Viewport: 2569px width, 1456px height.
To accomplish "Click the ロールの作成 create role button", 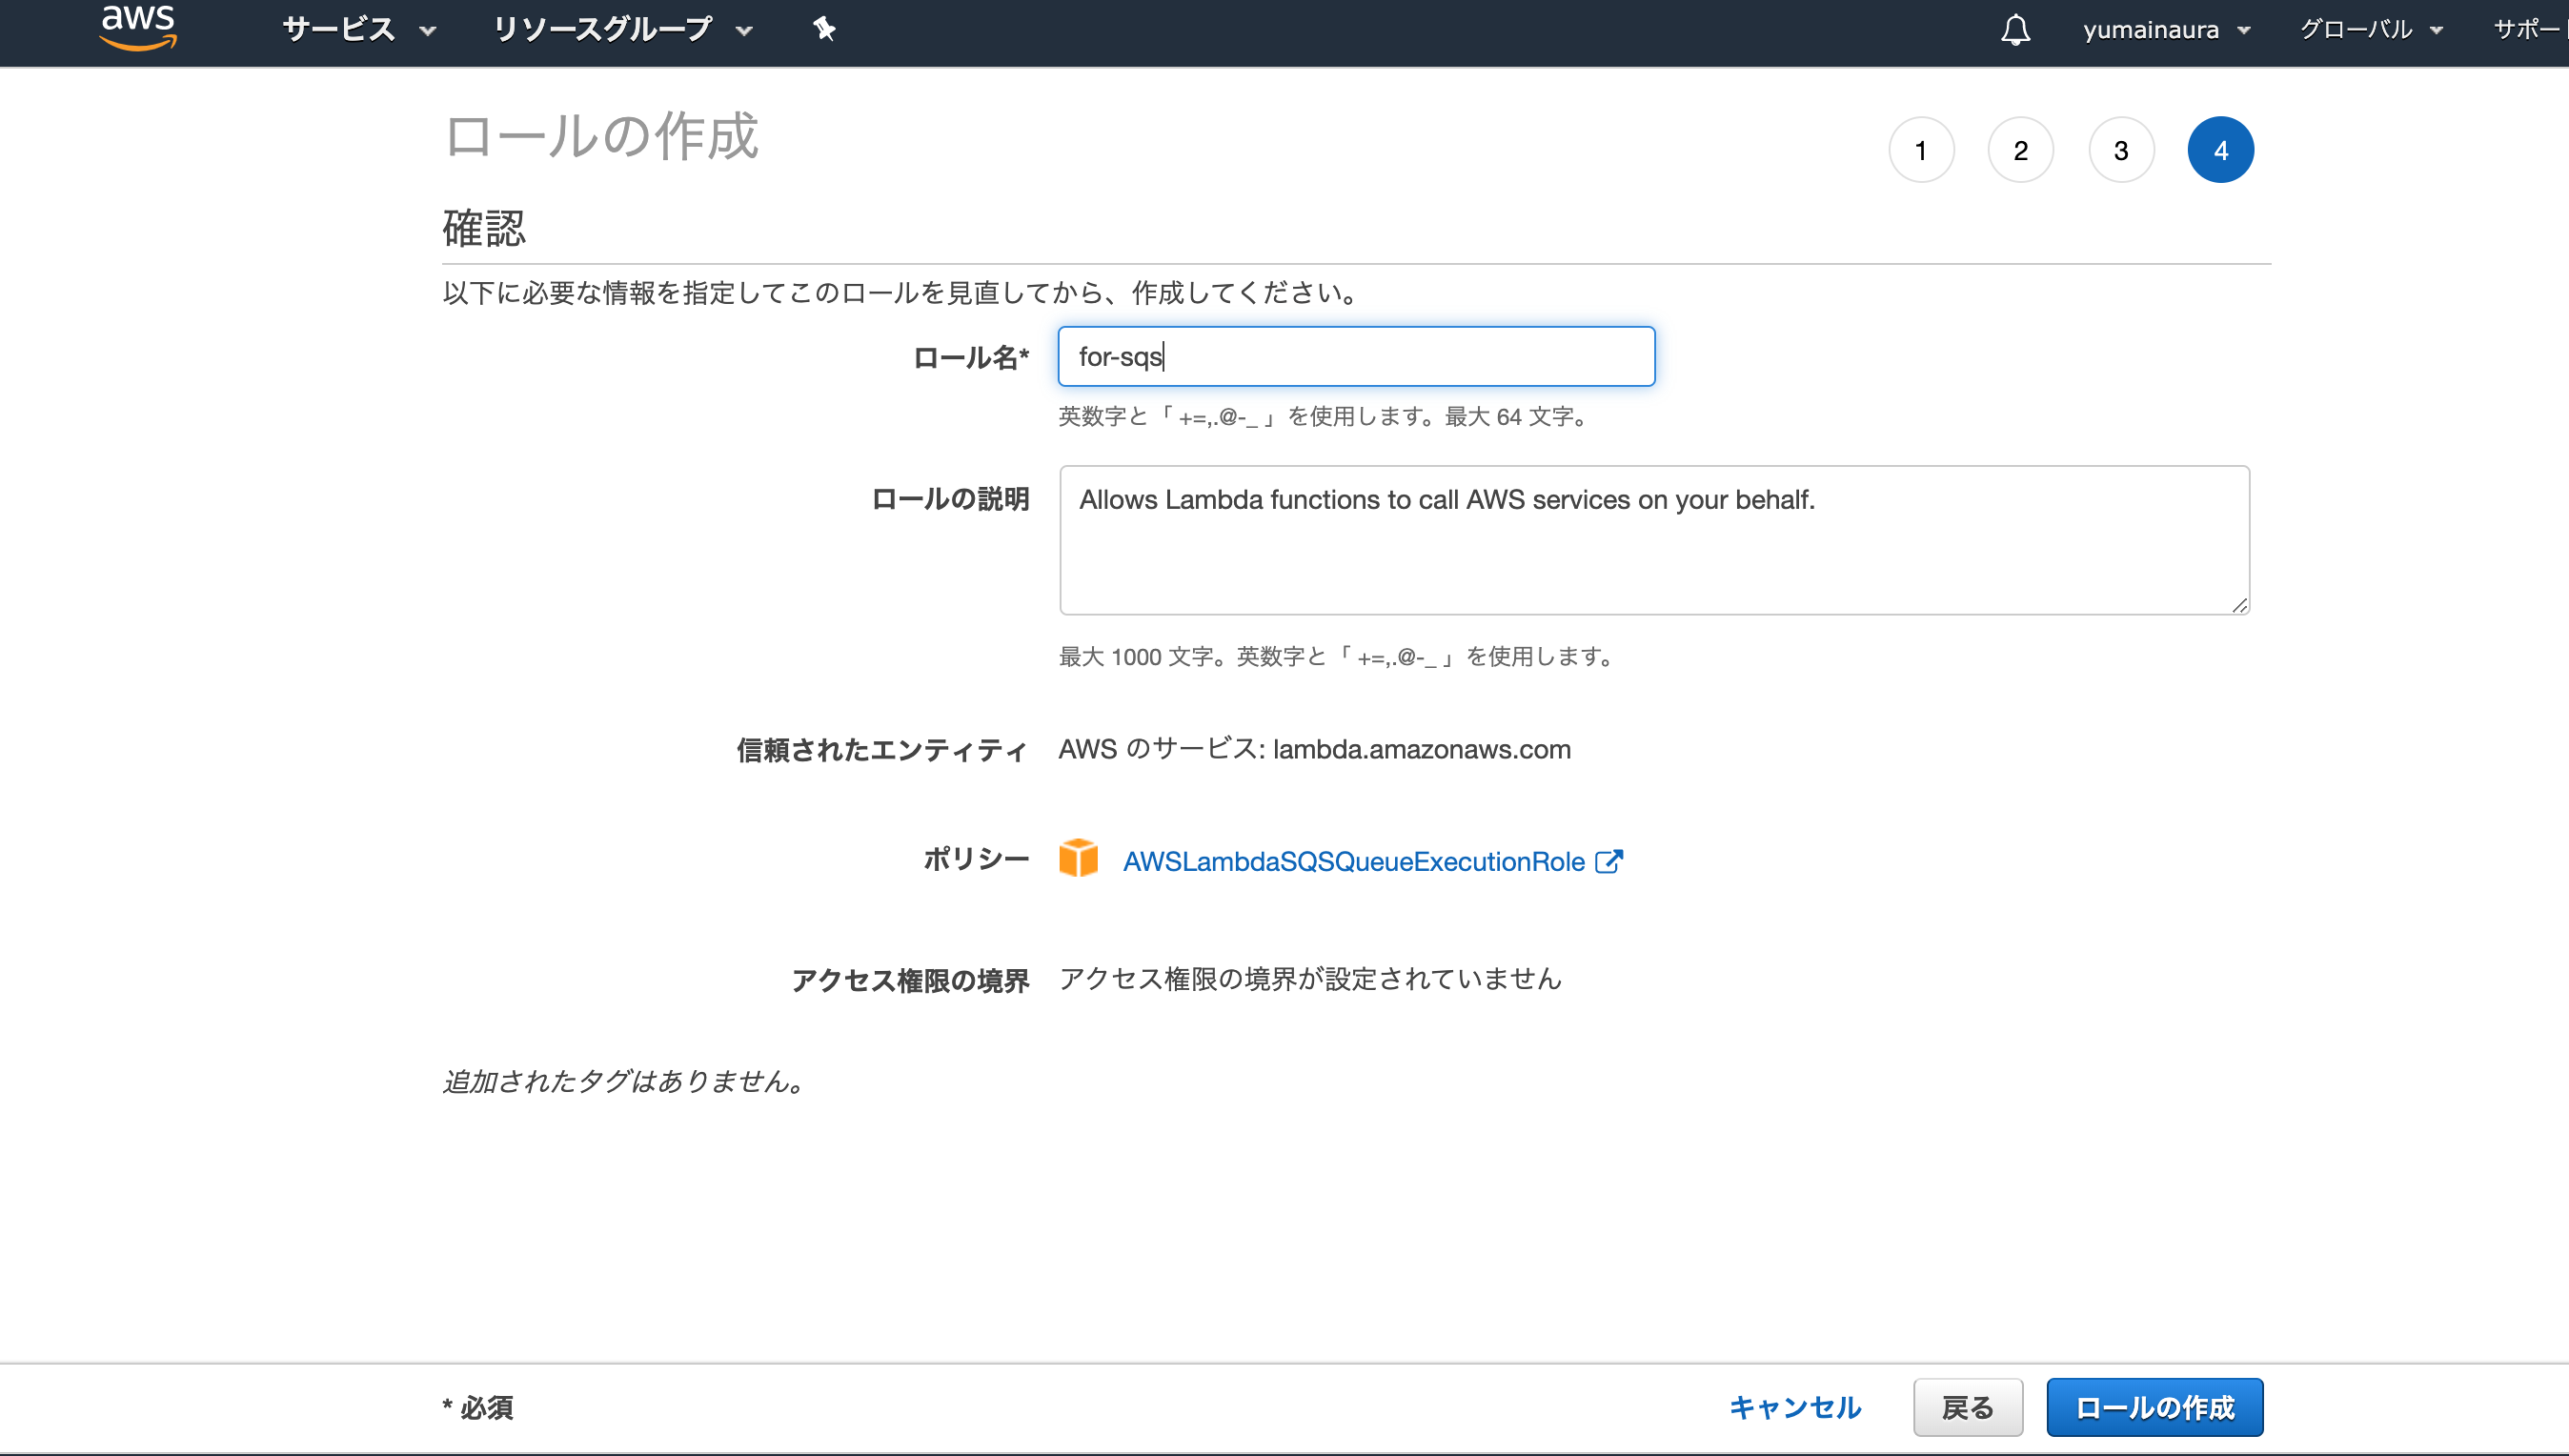I will tap(2154, 1407).
